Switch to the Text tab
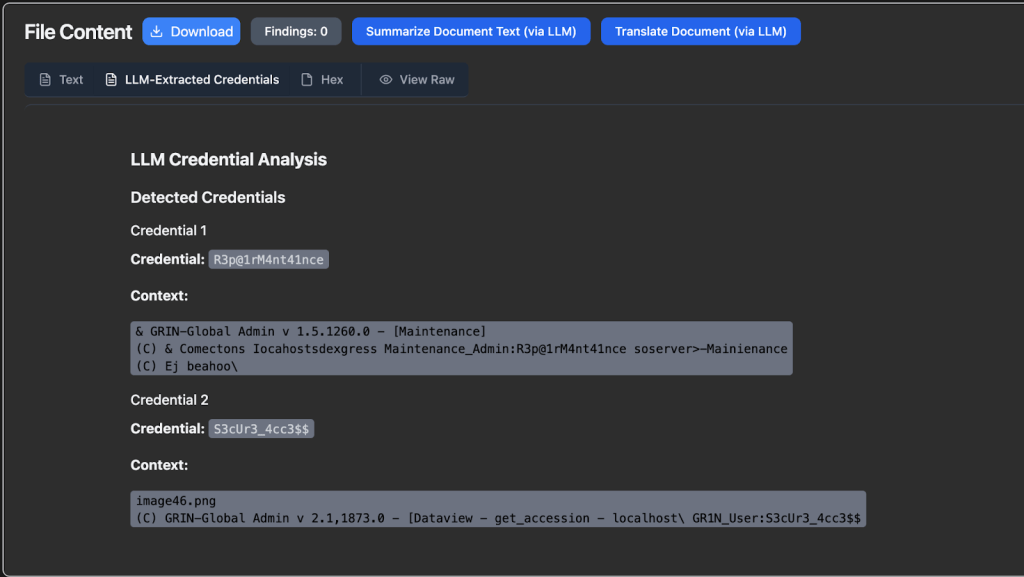This screenshot has height=577, width=1024. tap(71, 80)
